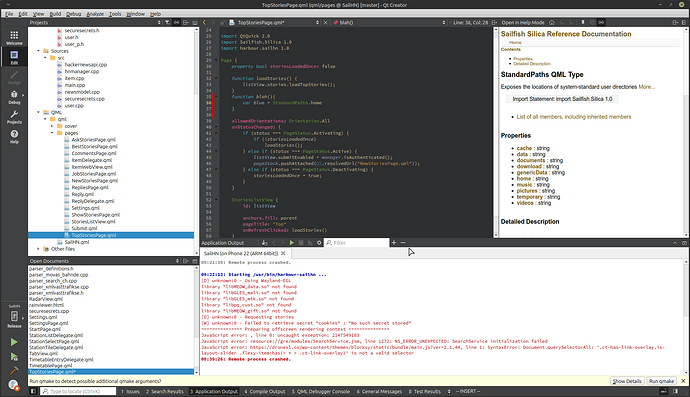The height and width of the screenshot is (397, 690).
Task: Close the SailHN on Phone 22 output tab
Action: [283, 254]
